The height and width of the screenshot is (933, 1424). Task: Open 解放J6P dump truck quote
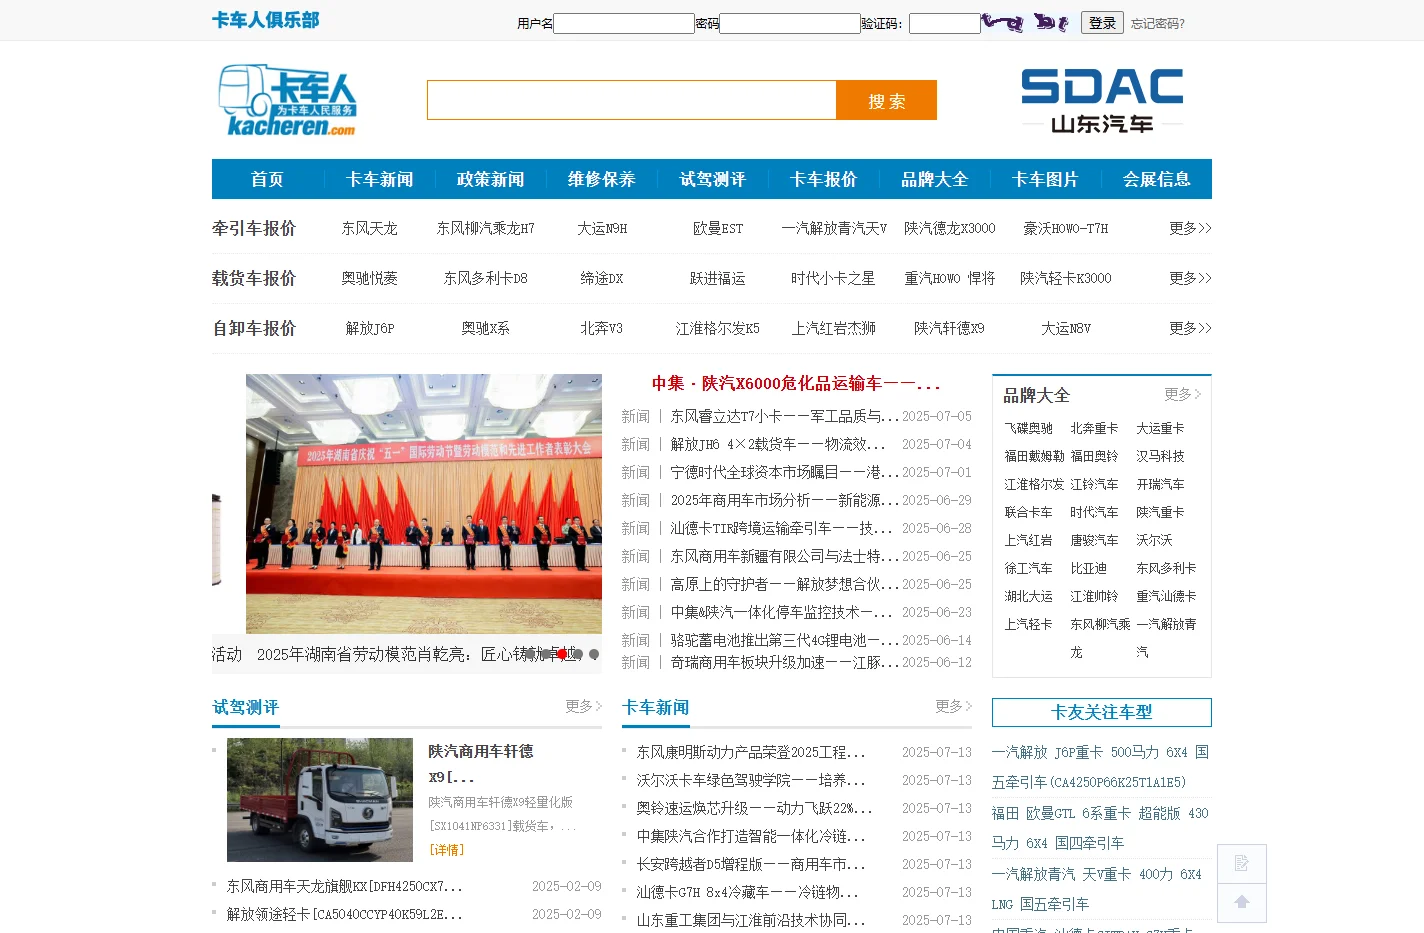point(370,328)
